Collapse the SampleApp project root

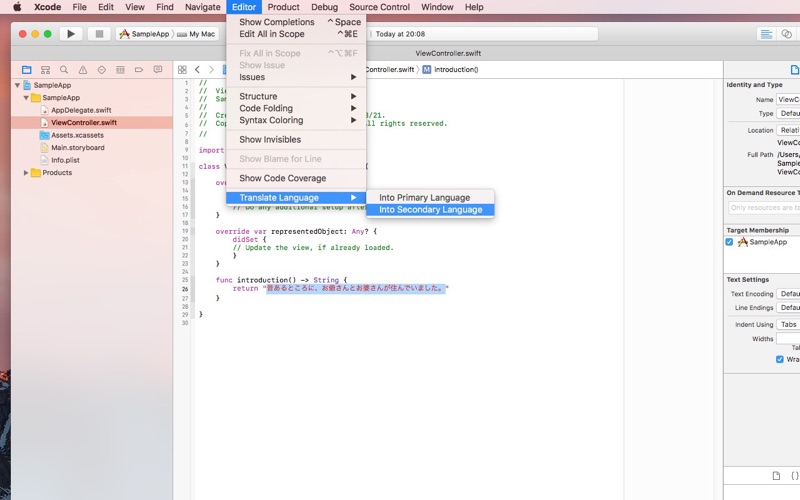[x=17, y=85]
